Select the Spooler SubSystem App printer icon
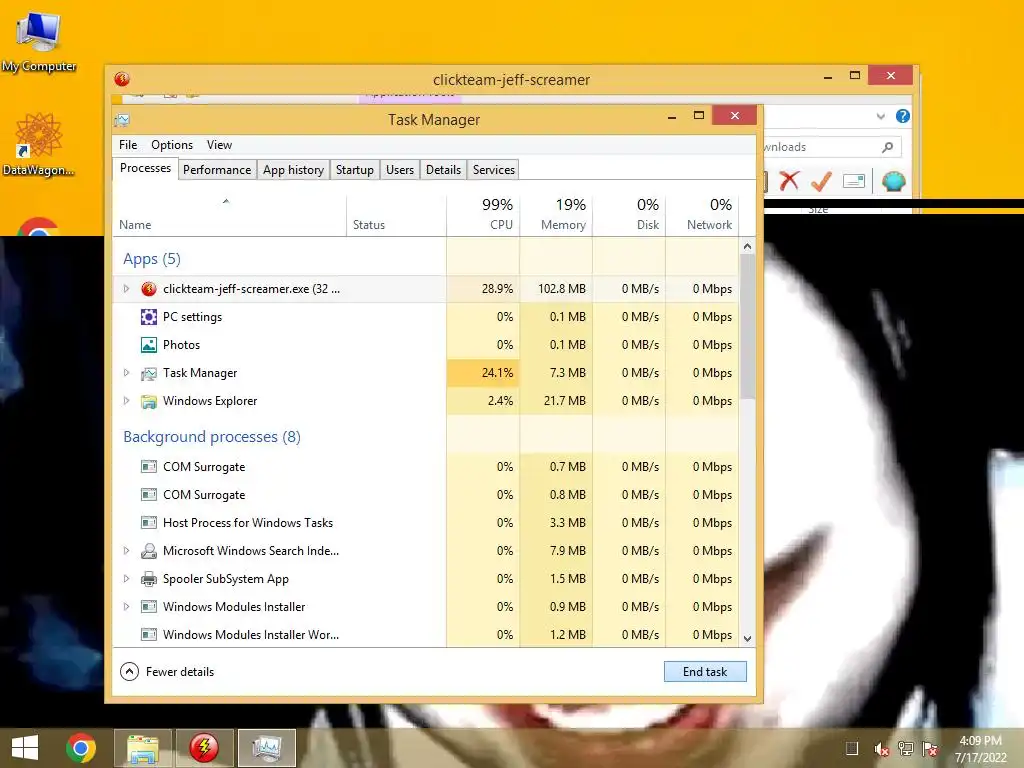The width and height of the screenshot is (1024, 768). point(149,579)
